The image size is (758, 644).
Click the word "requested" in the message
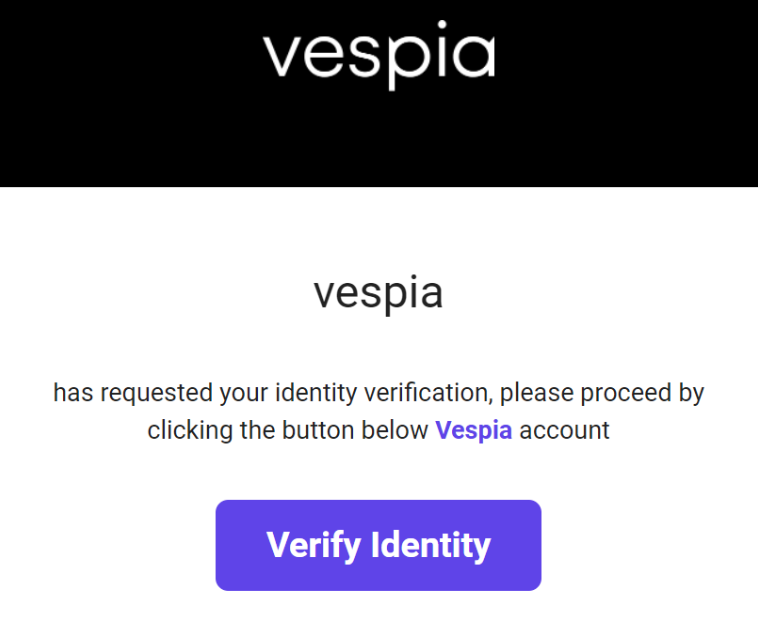145,392
